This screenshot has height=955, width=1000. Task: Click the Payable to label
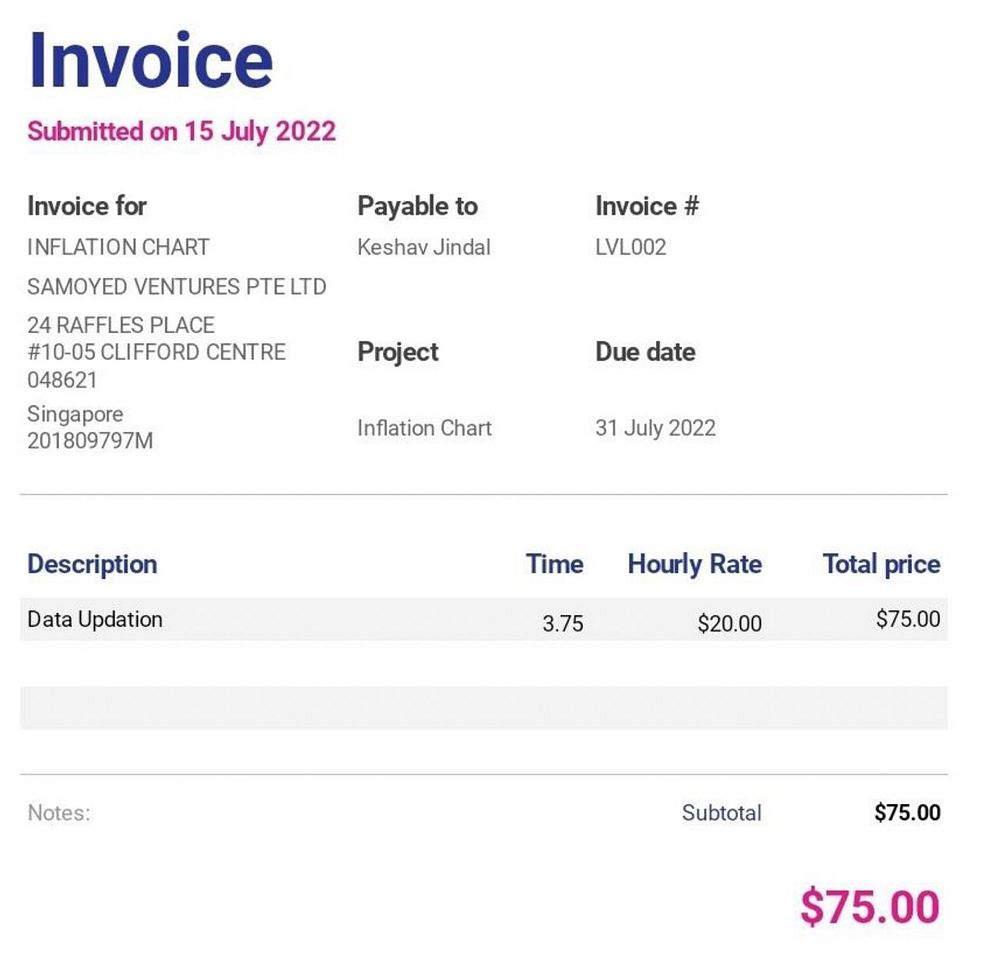pos(418,206)
